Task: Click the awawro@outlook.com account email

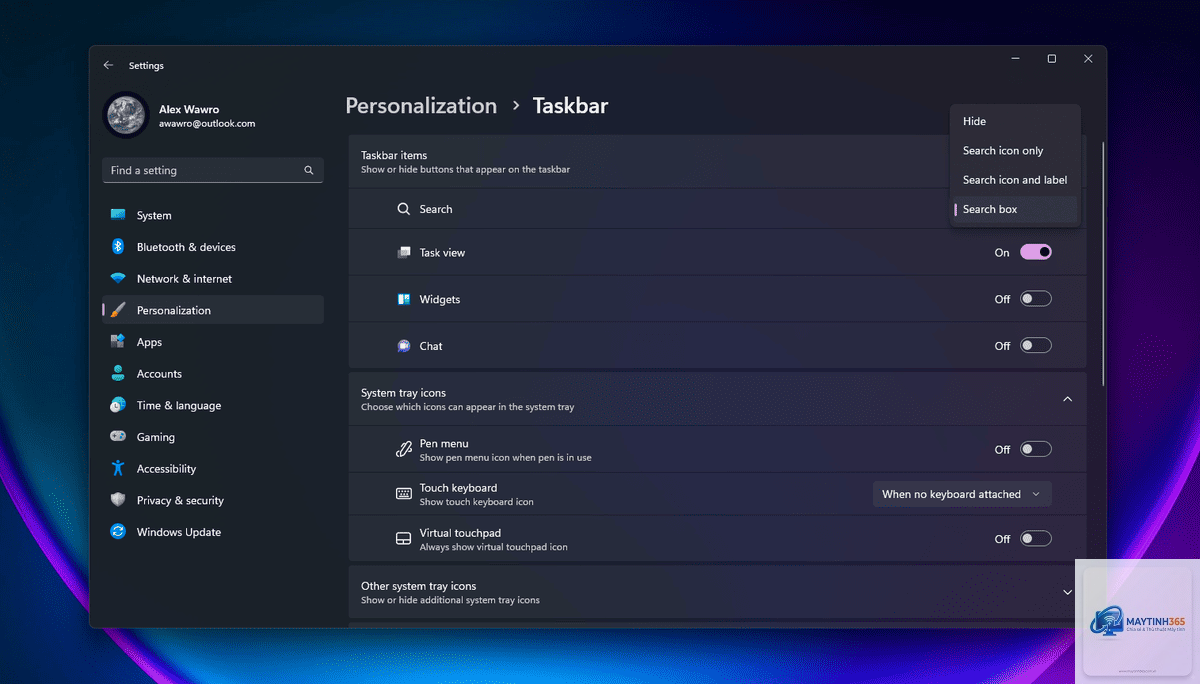Action: 207,124
